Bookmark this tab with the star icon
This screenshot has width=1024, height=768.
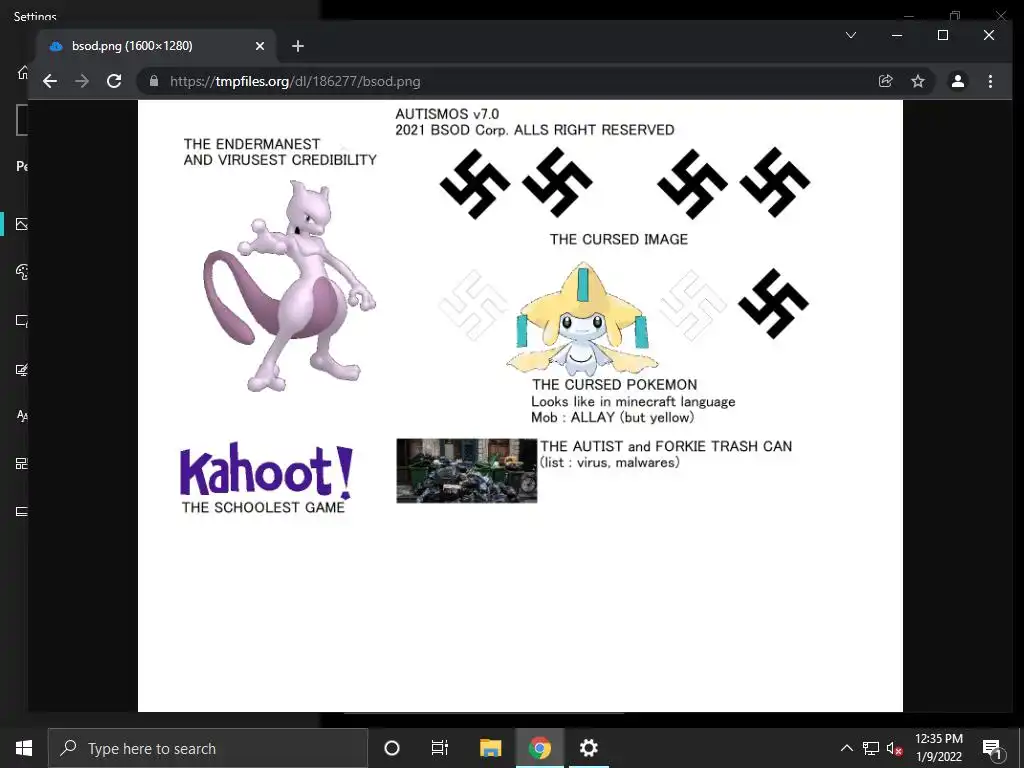[x=918, y=81]
